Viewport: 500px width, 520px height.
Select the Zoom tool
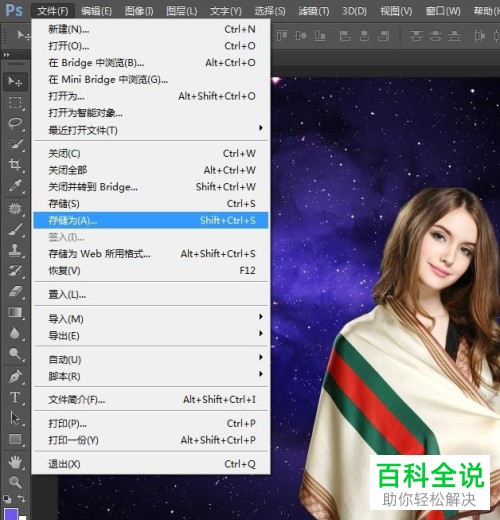pyautogui.click(x=15, y=482)
